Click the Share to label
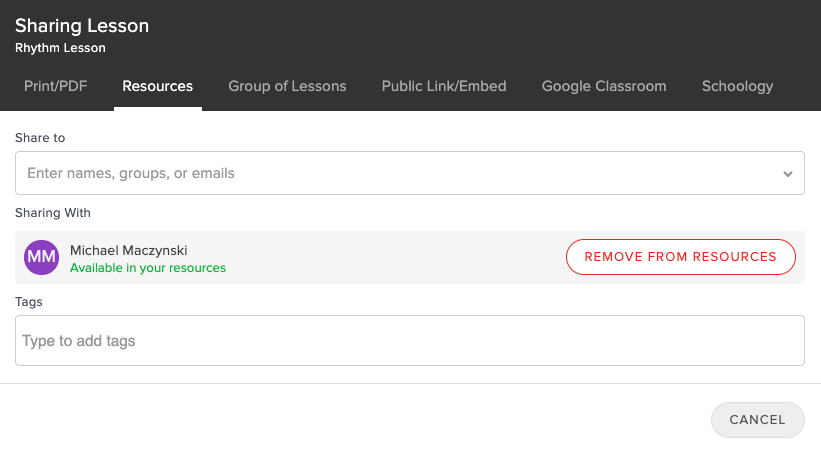 coord(40,138)
